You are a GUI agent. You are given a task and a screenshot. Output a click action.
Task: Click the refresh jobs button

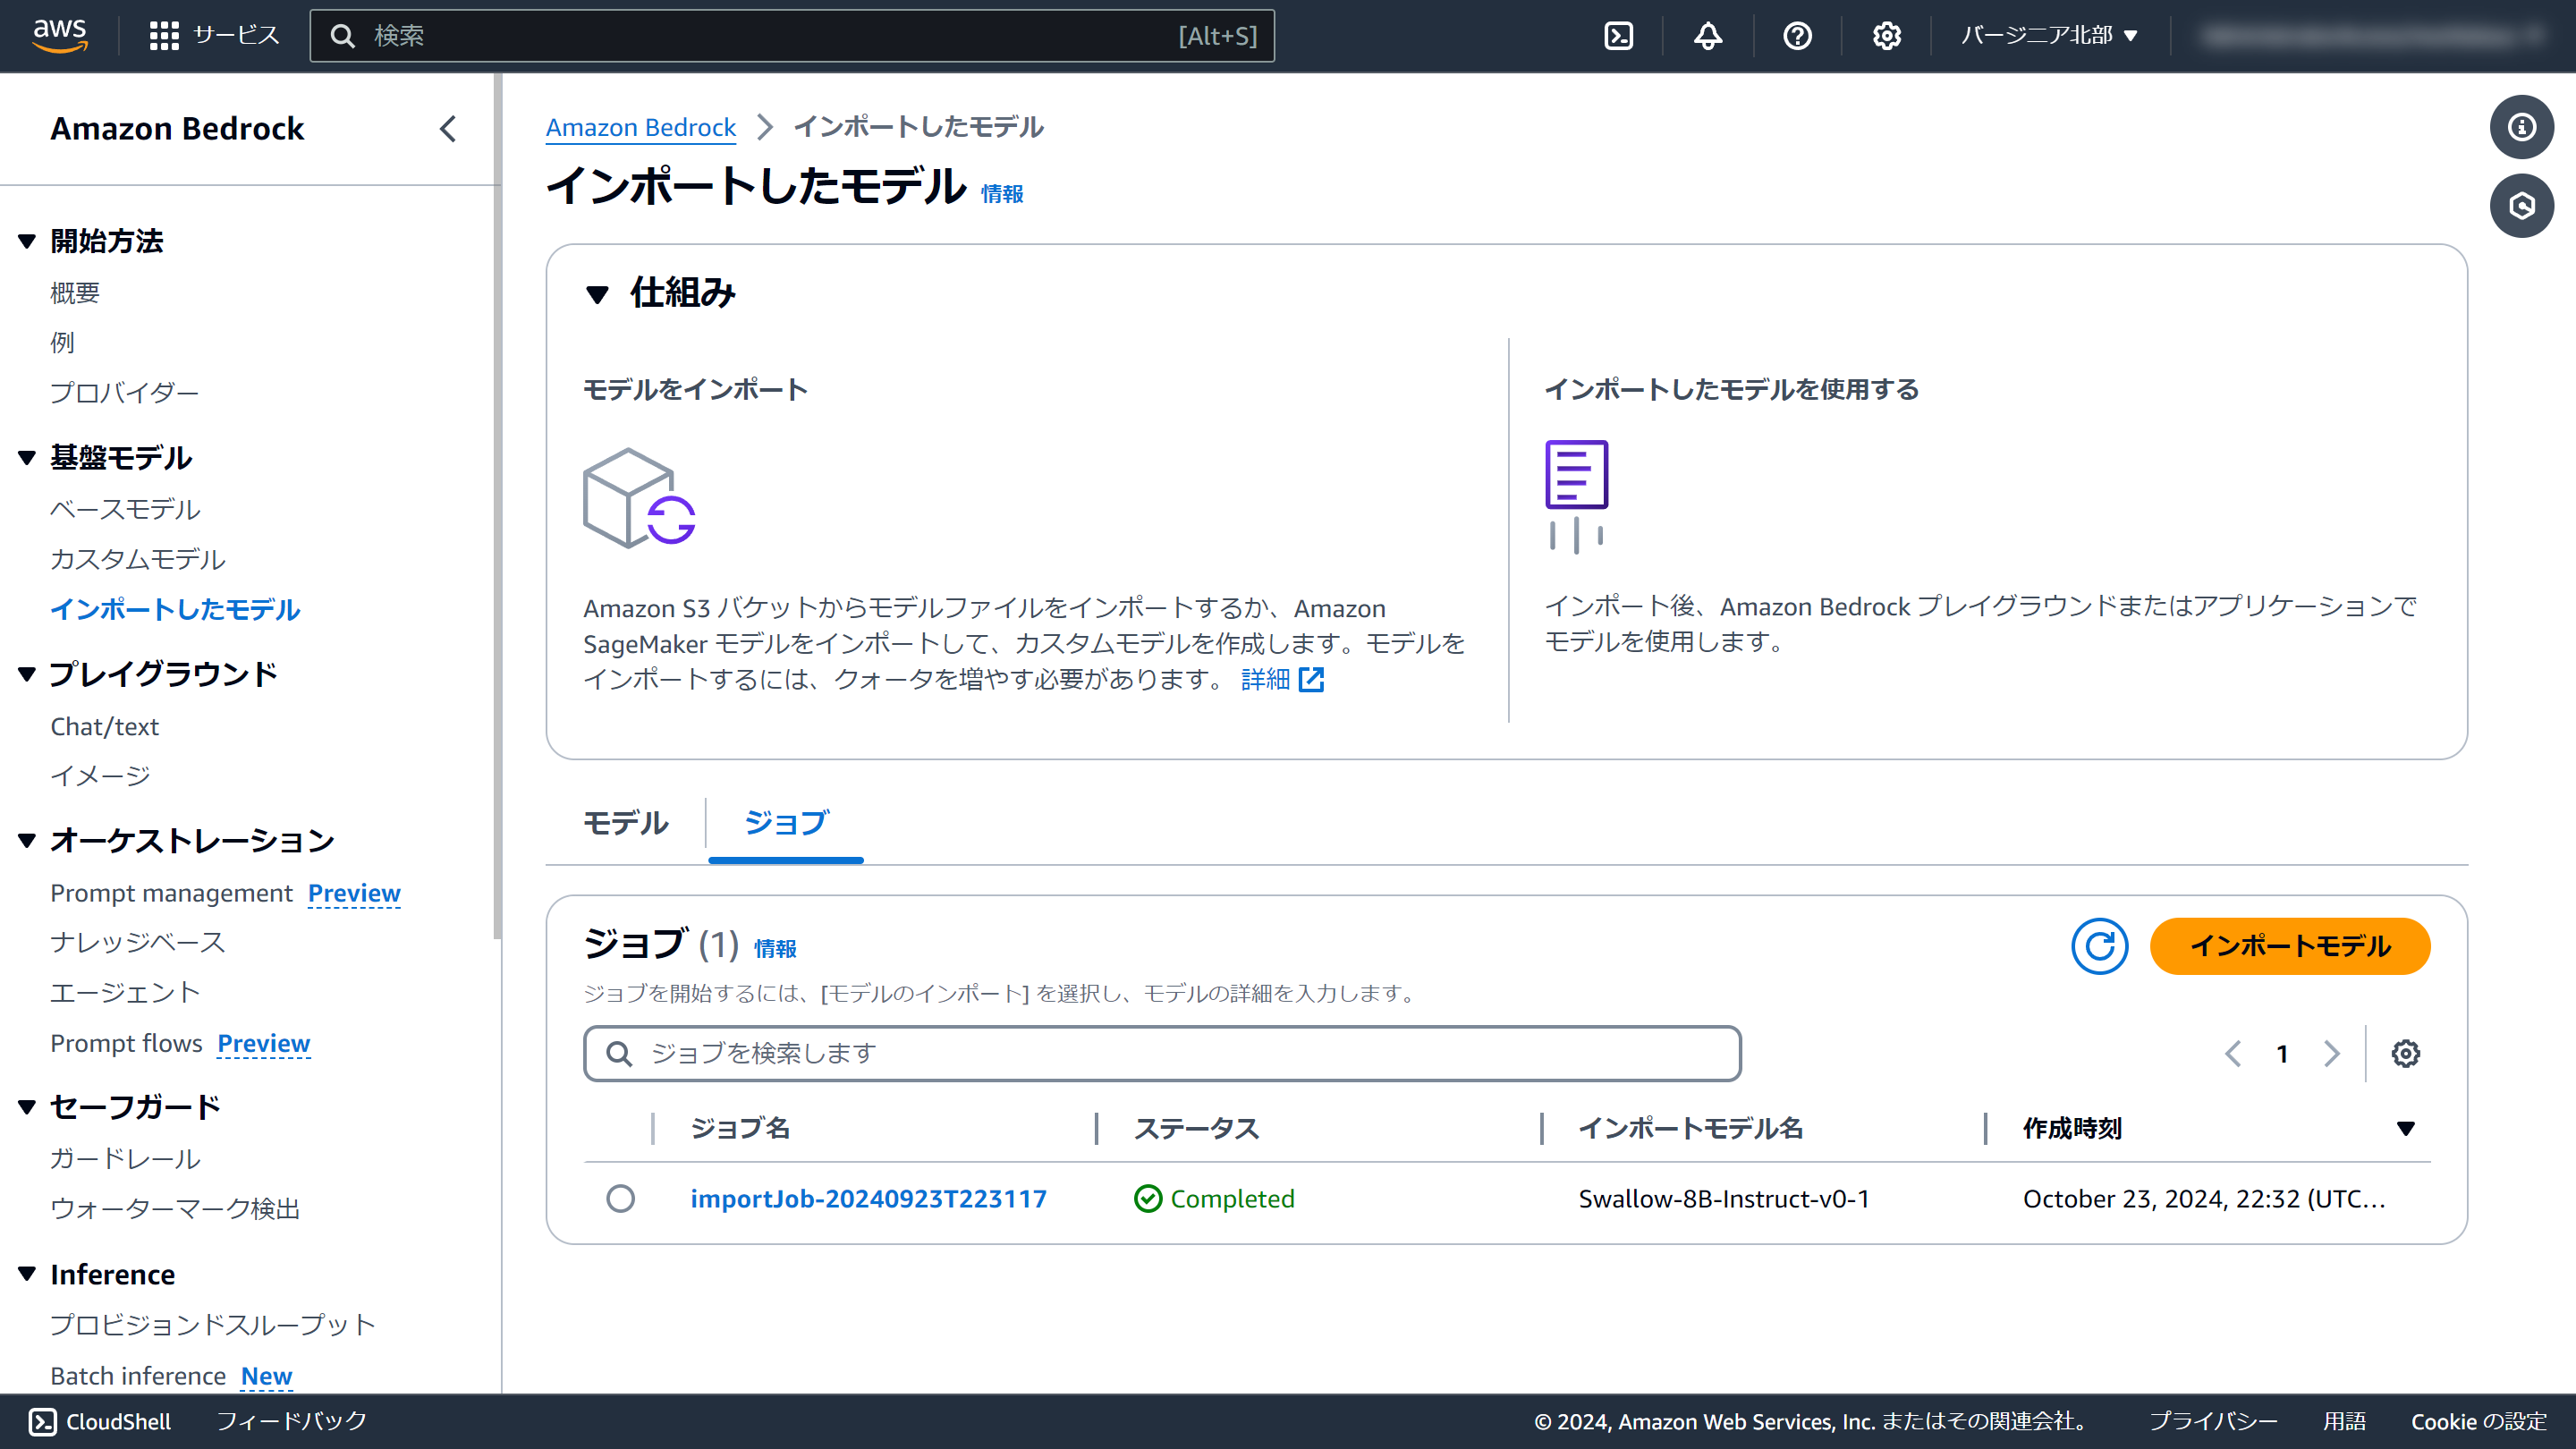[2099, 946]
